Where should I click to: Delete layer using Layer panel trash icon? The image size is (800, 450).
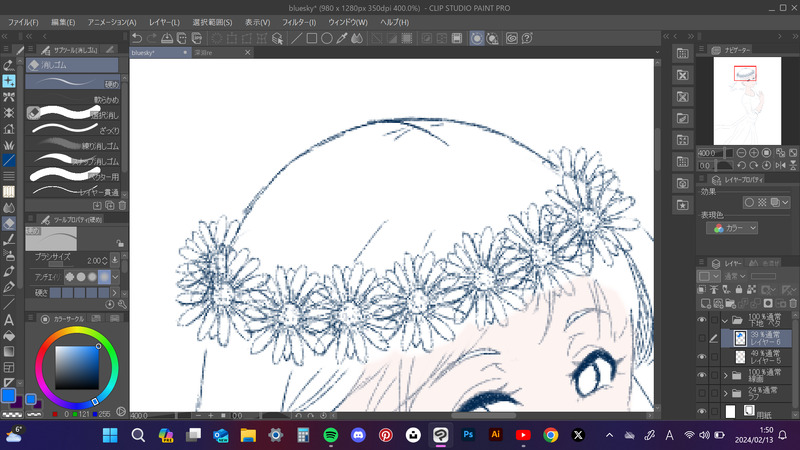793,304
